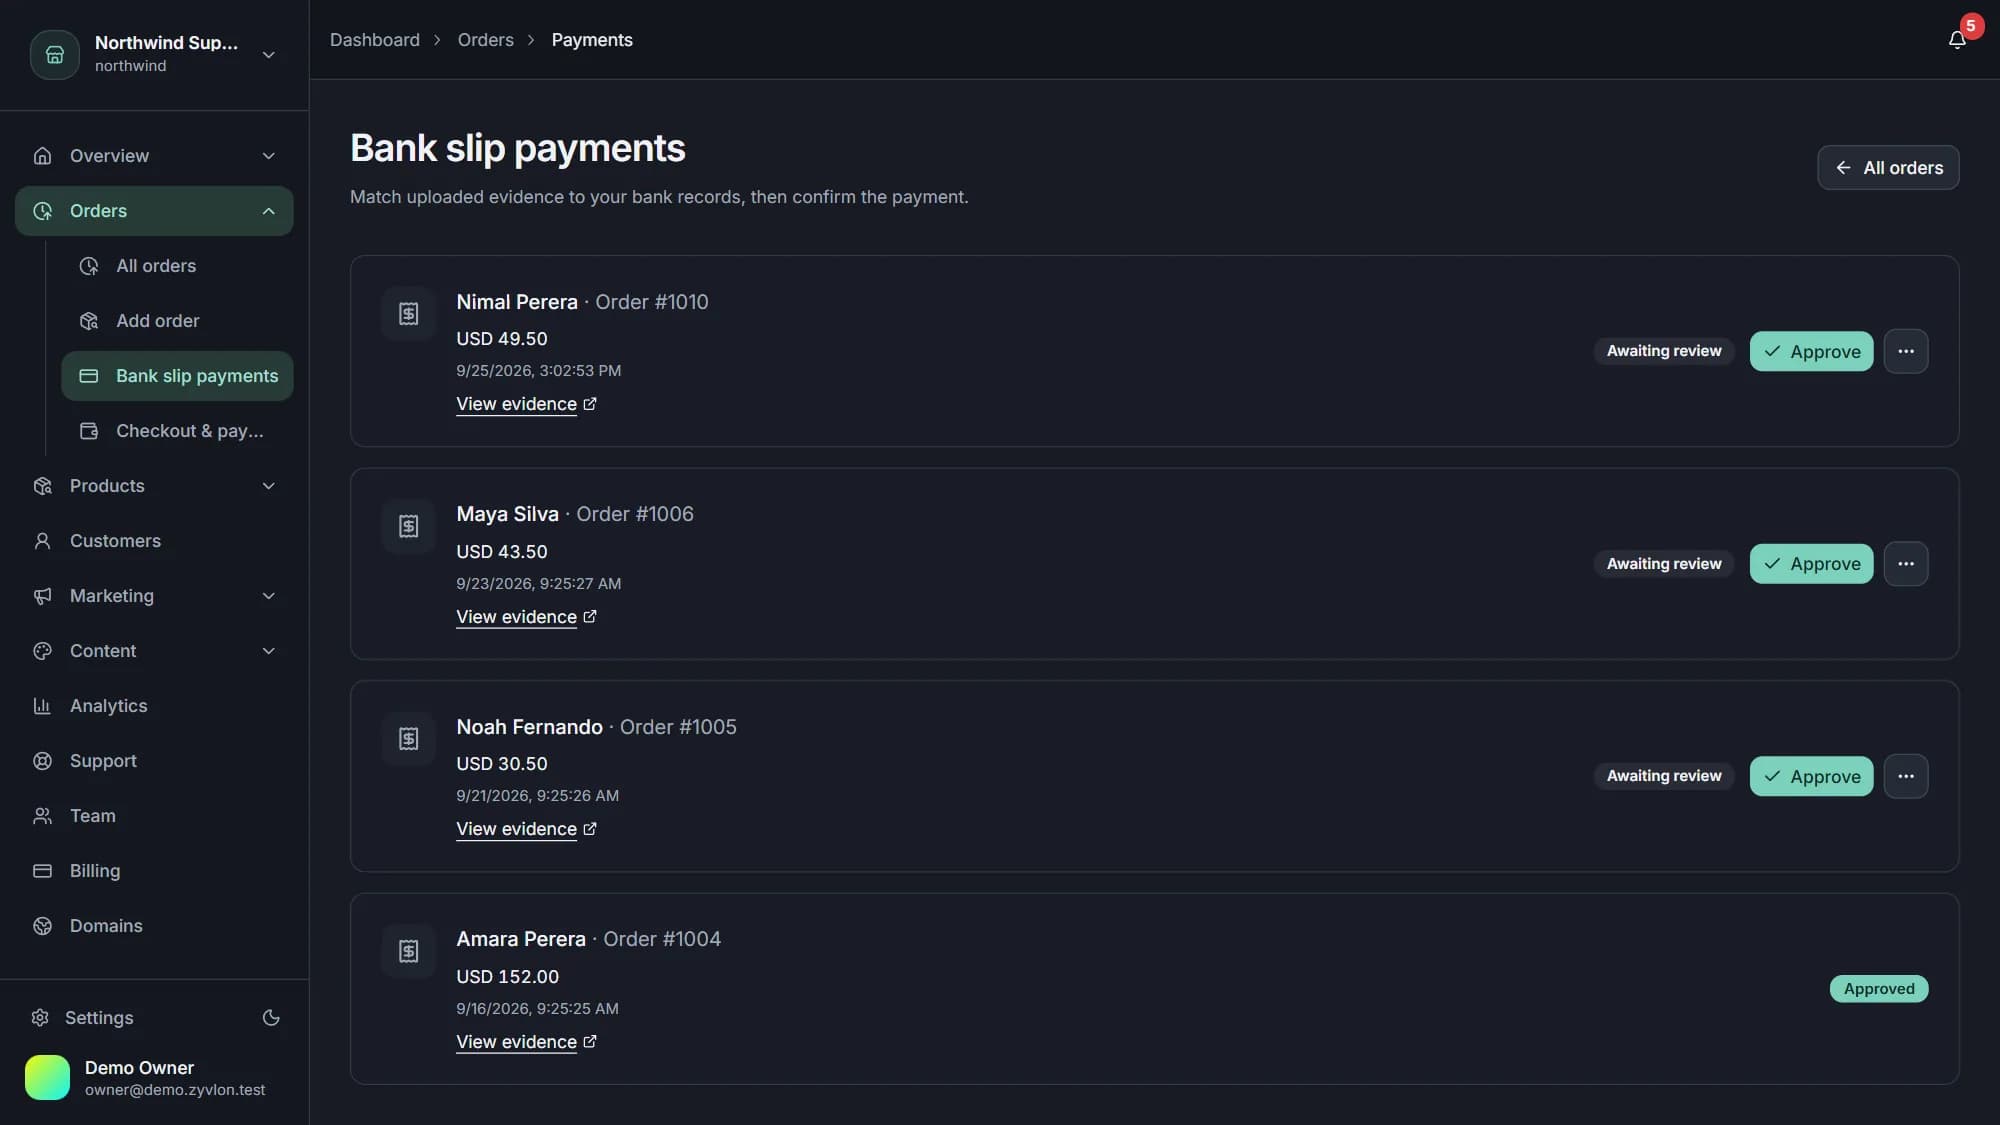This screenshot has height=1125, width=2000.
Task: Click the Northwind store logo icon
Action: pyautogui.click(x=55, y=54)
